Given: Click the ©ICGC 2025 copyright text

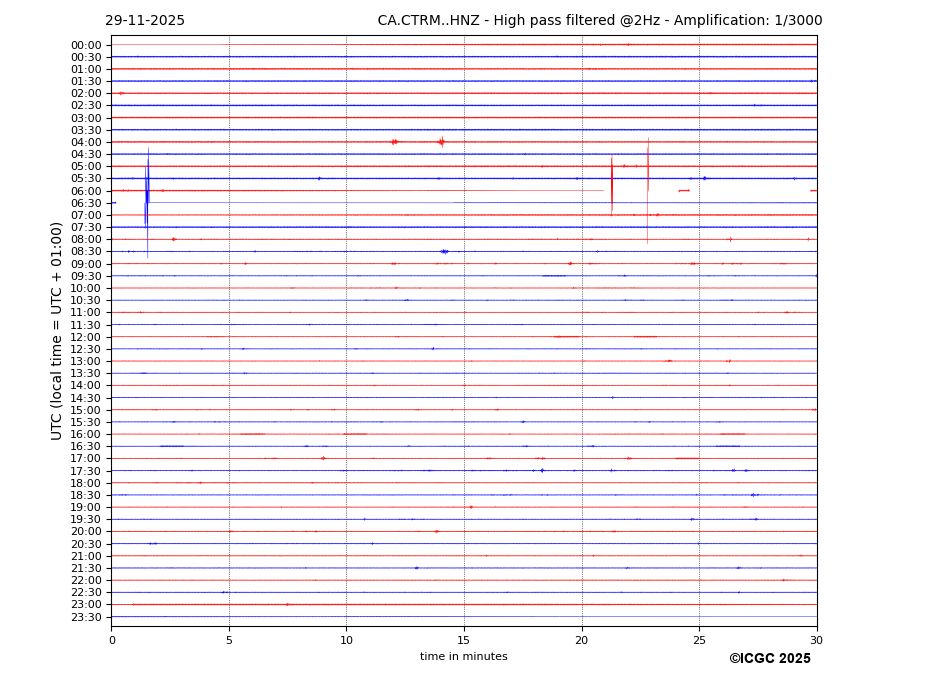Looking at the screenshot, I should pos(769,659).
